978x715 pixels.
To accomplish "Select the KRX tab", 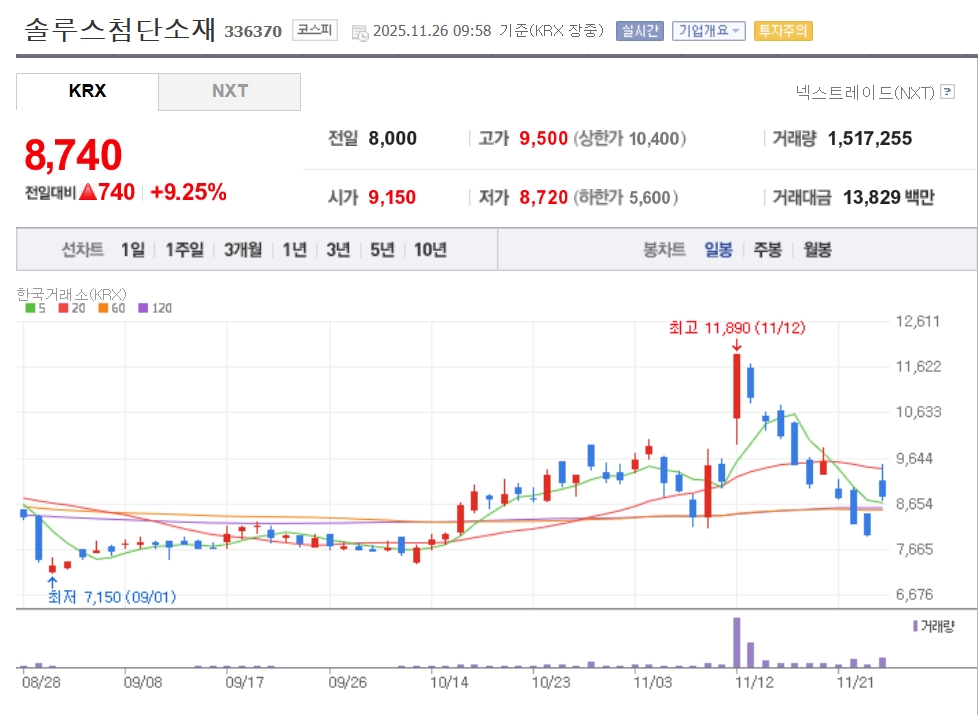I will point(87,91).
